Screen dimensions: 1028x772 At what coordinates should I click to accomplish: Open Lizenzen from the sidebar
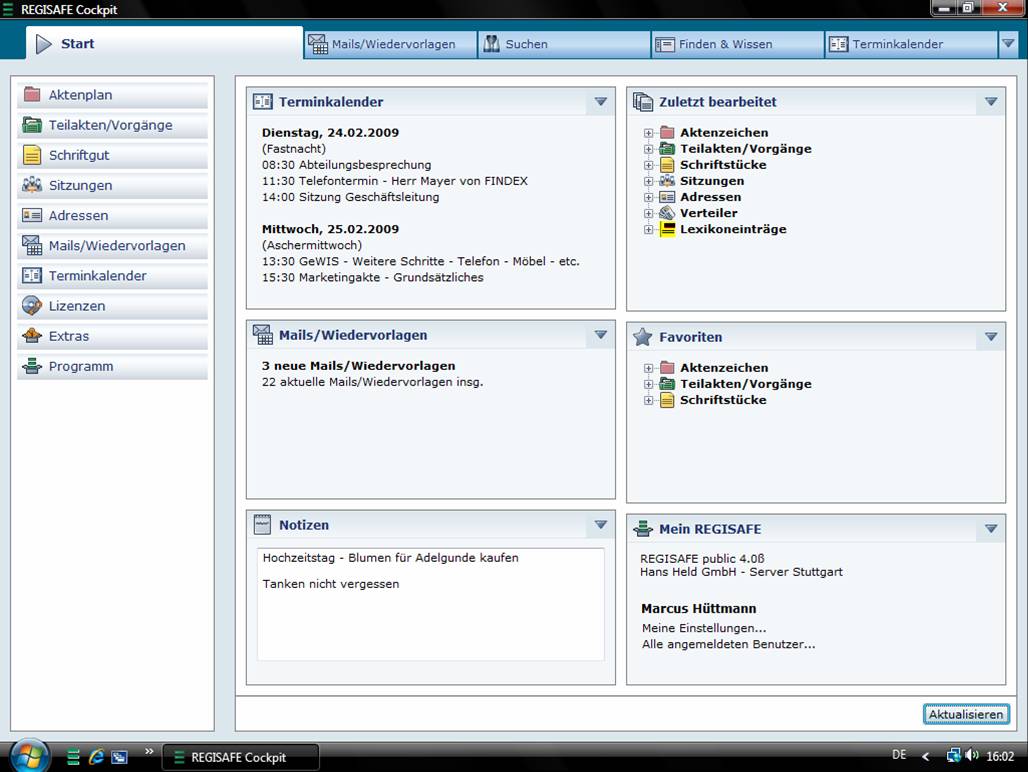pyautogui.click(x=112, y=306)
